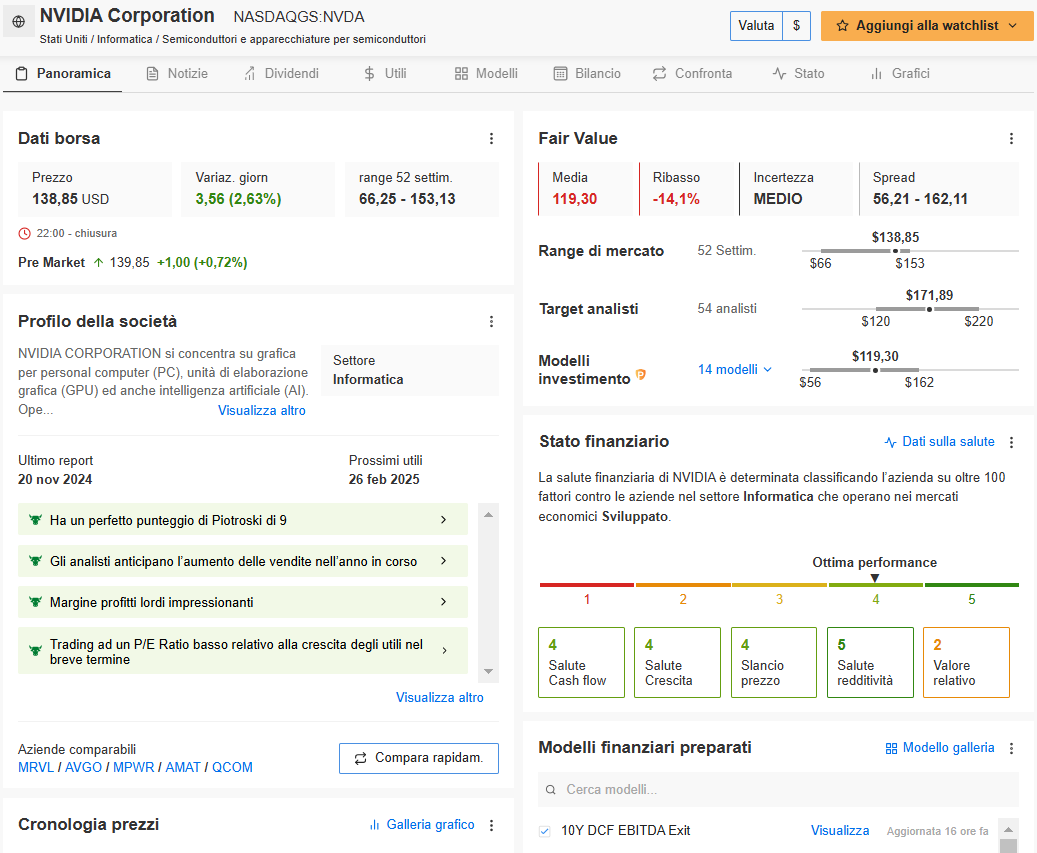Image resolution: width=1037 pixels, height=853 pixels.
Task: Click the pulse icon beside Dati sulla salute
Action: (x=891, y=442)
